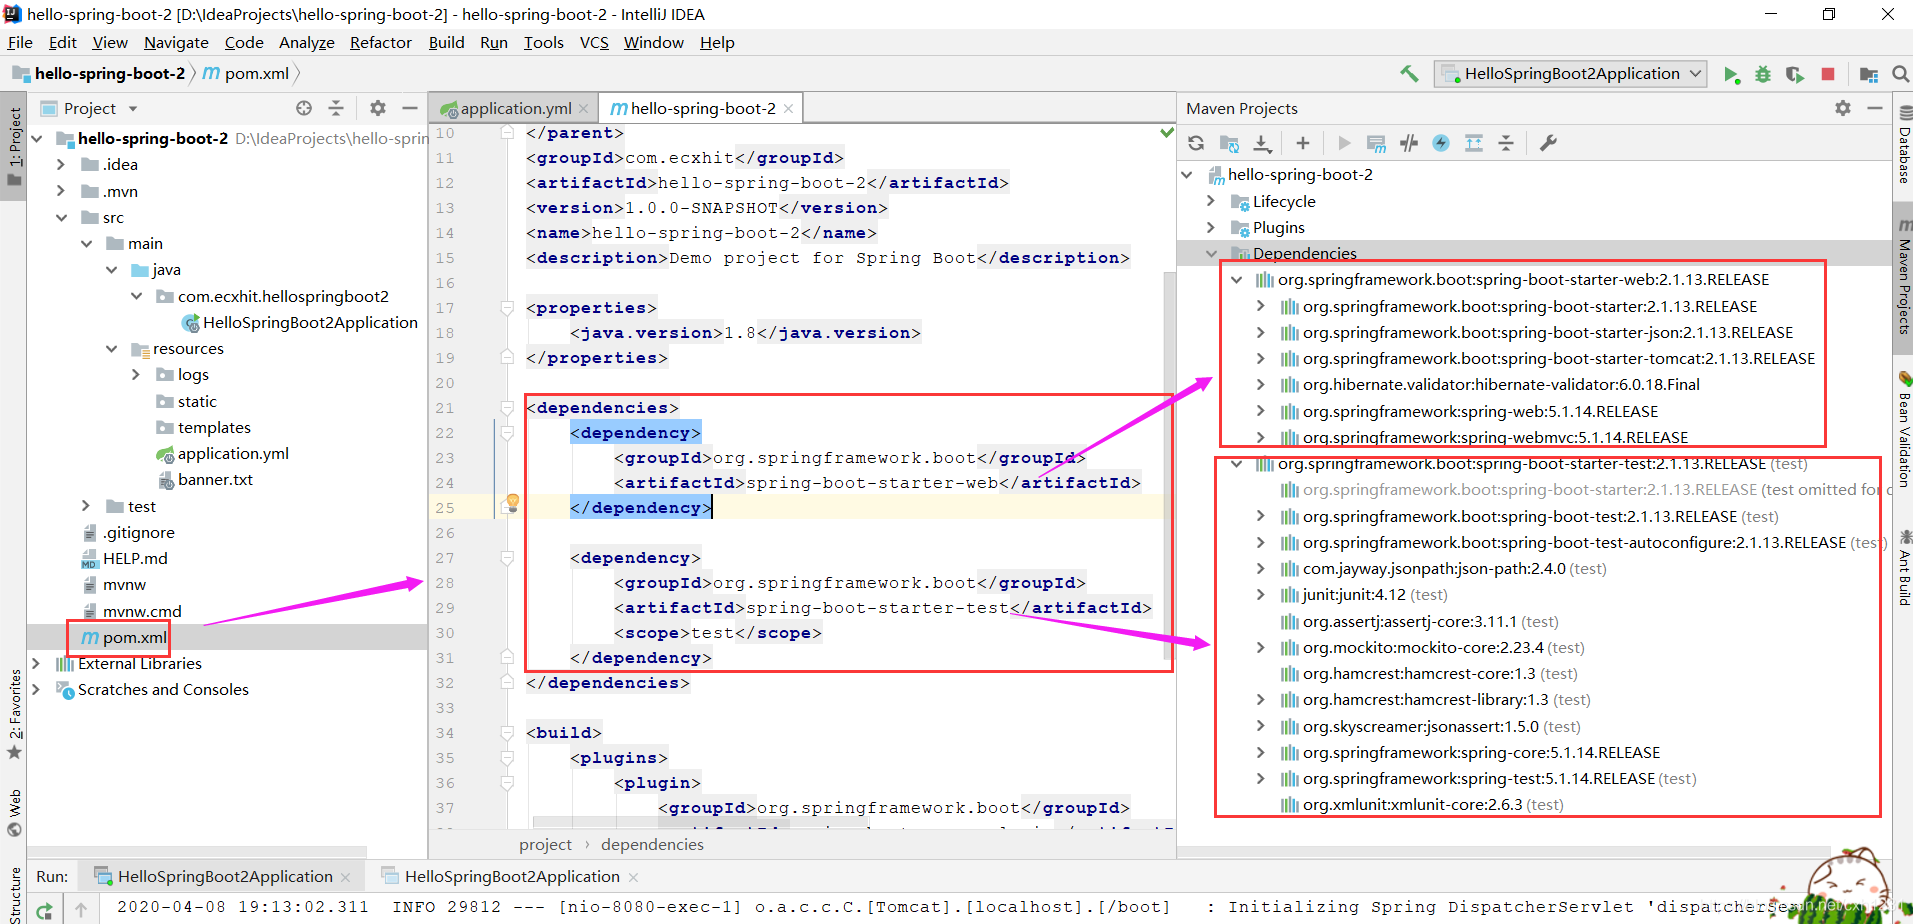Toggle skip tests mode lightning icon
This screenshot has height=924, width=1913.
coord(1441,143)
